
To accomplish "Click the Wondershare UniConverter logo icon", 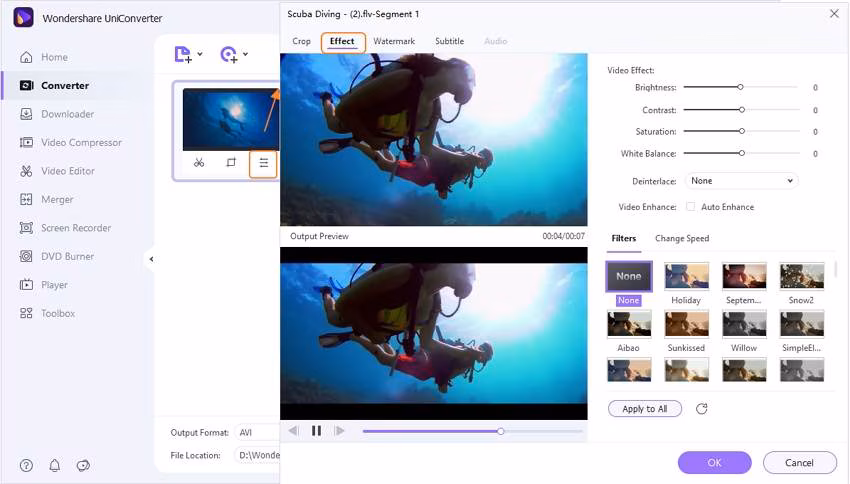I will coord(23,17).
